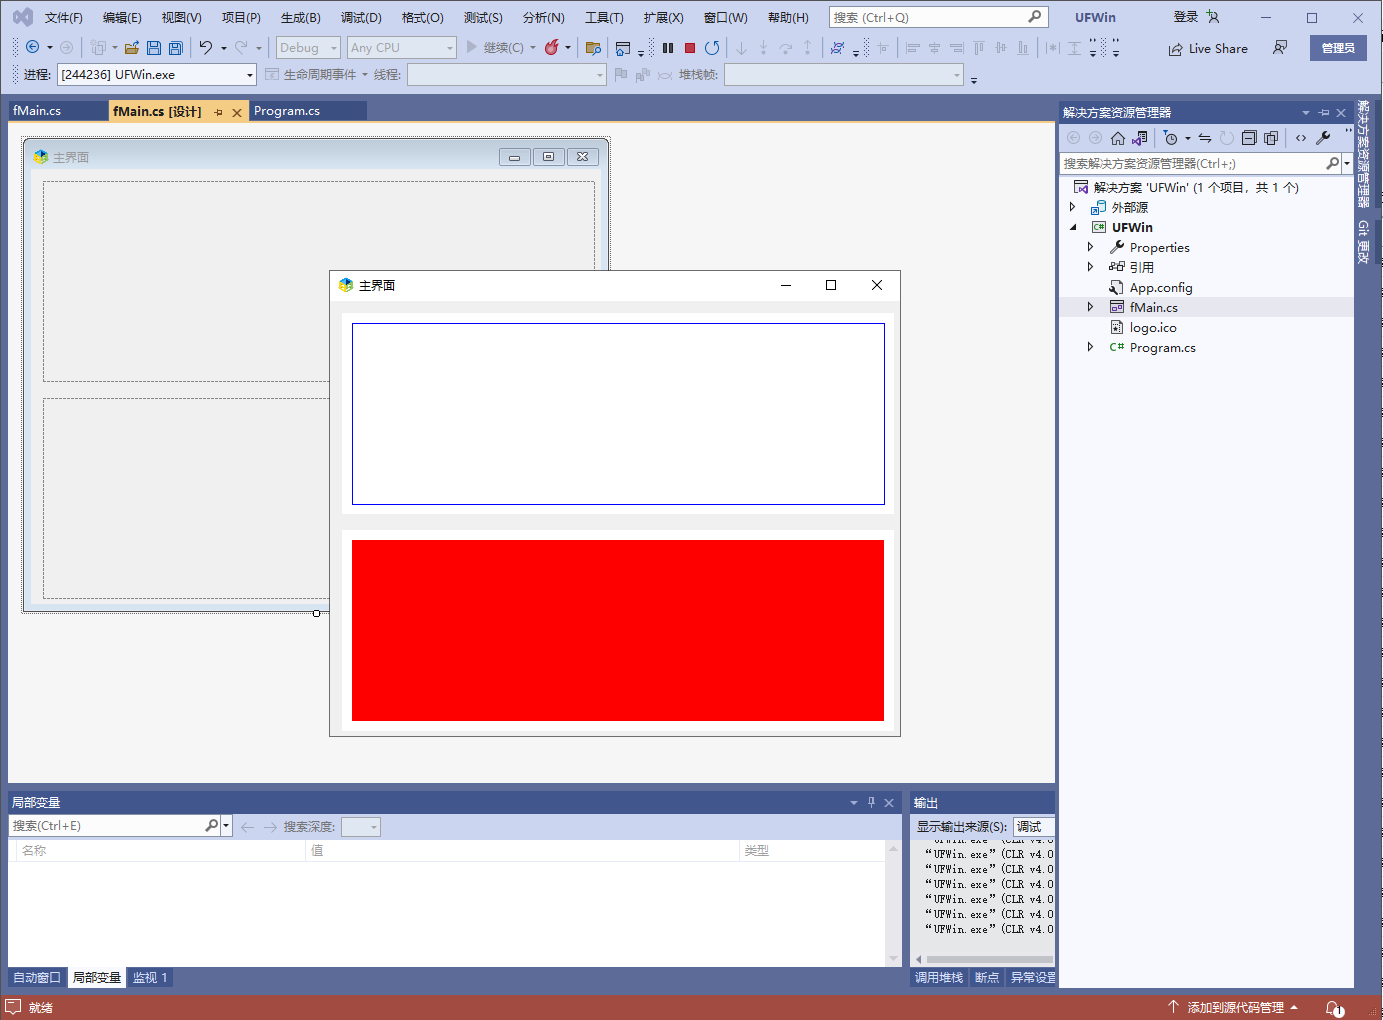
Task: Toggle pin on the 局部变量 panel
Action: (x=871, y=802)
